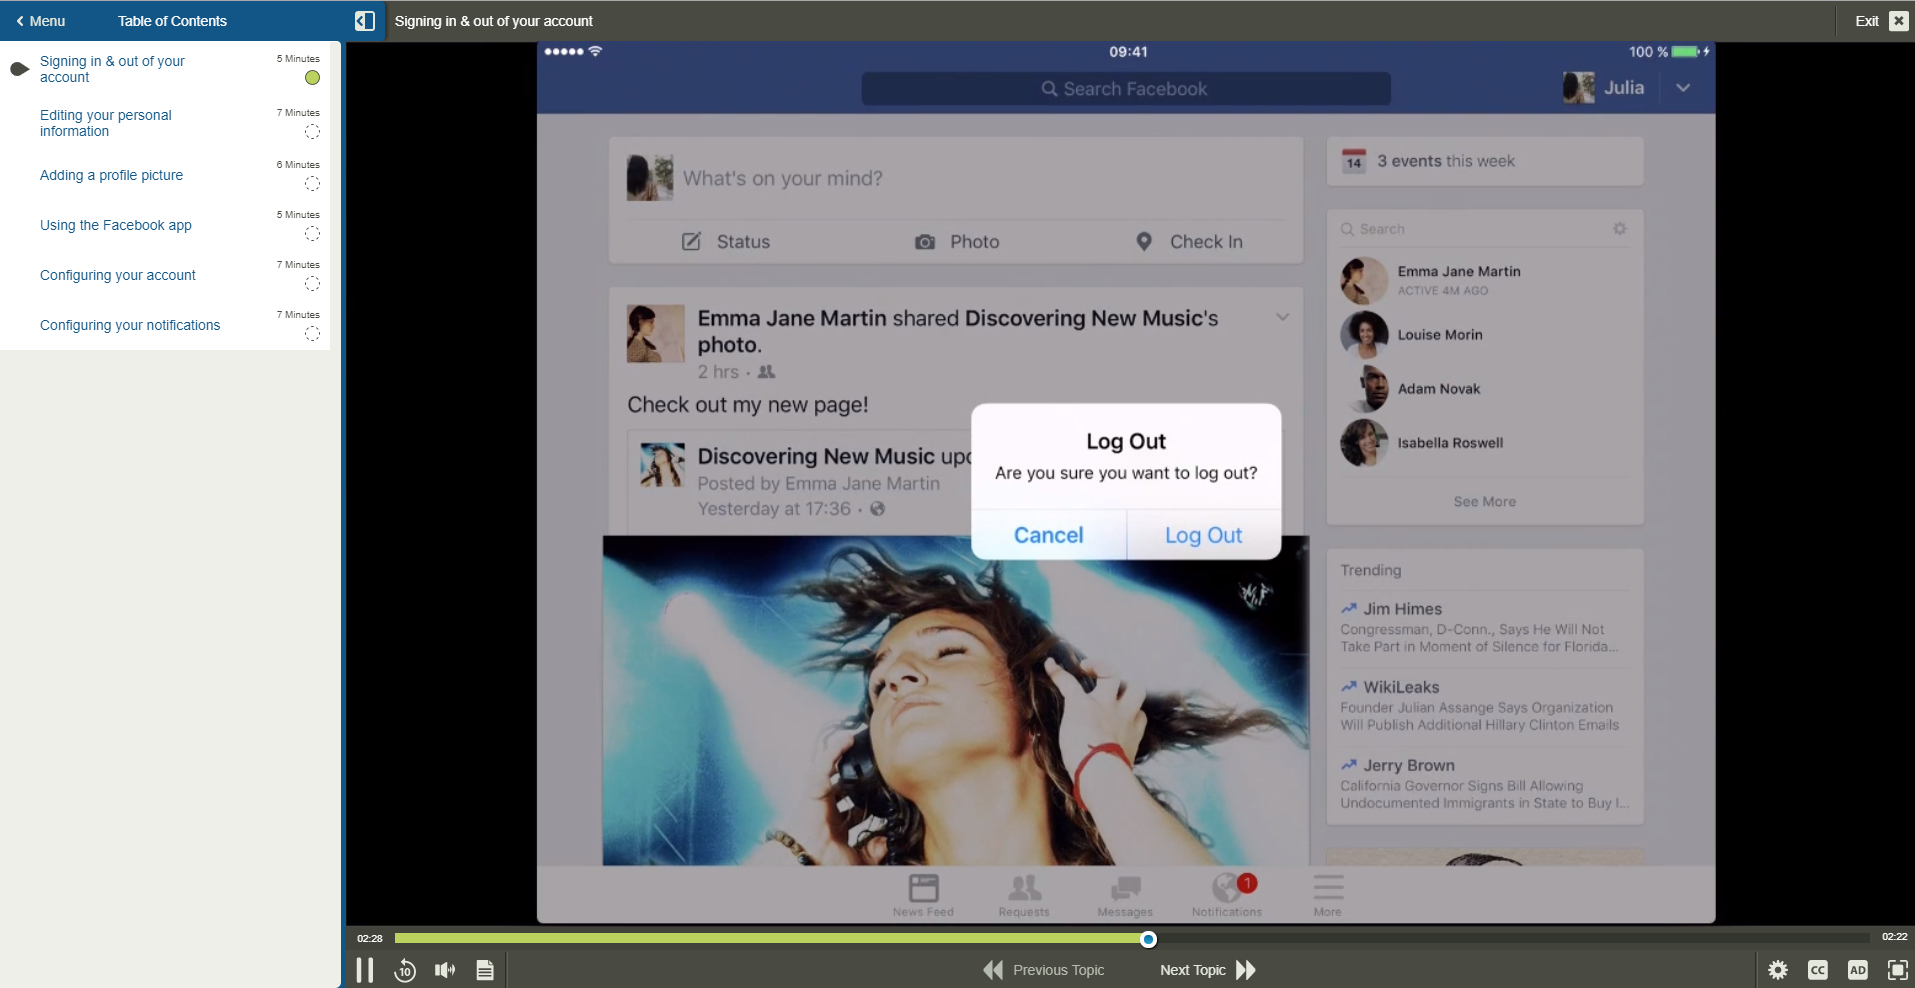Open the video transcript
1915x988 pixels.
484,969
